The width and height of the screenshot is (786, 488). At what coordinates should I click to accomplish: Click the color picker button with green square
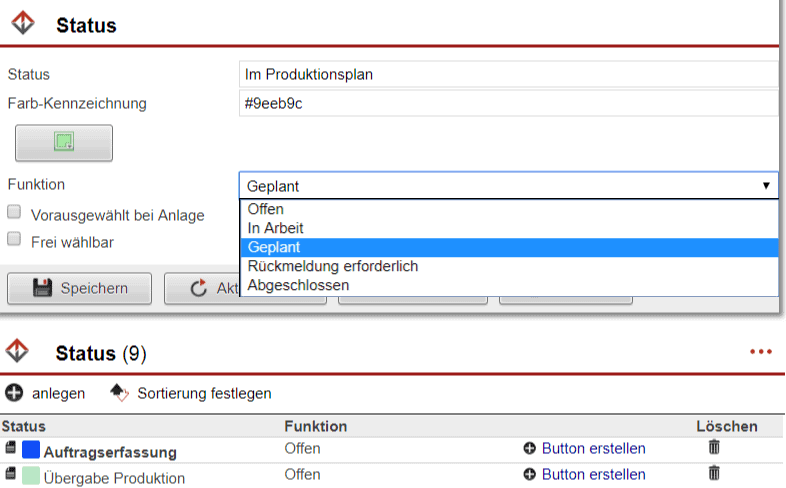(64, 143)
